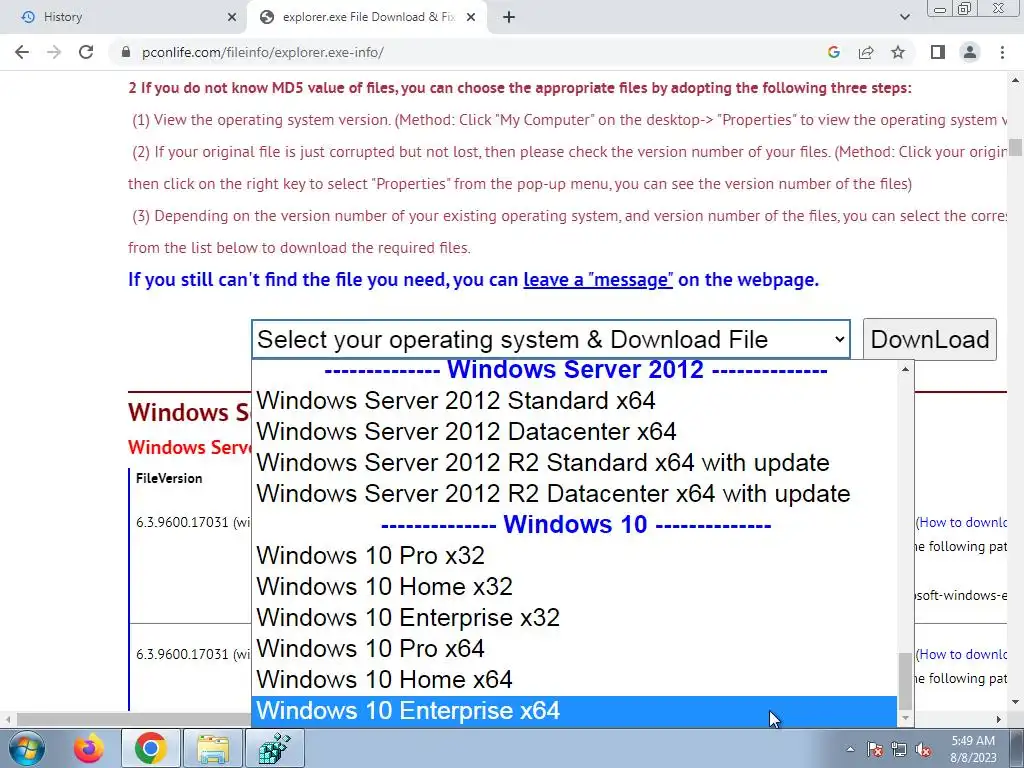Select Windows 10 Pro x32 option
This screenshot has height=768, width=1024.
[574, 555]
